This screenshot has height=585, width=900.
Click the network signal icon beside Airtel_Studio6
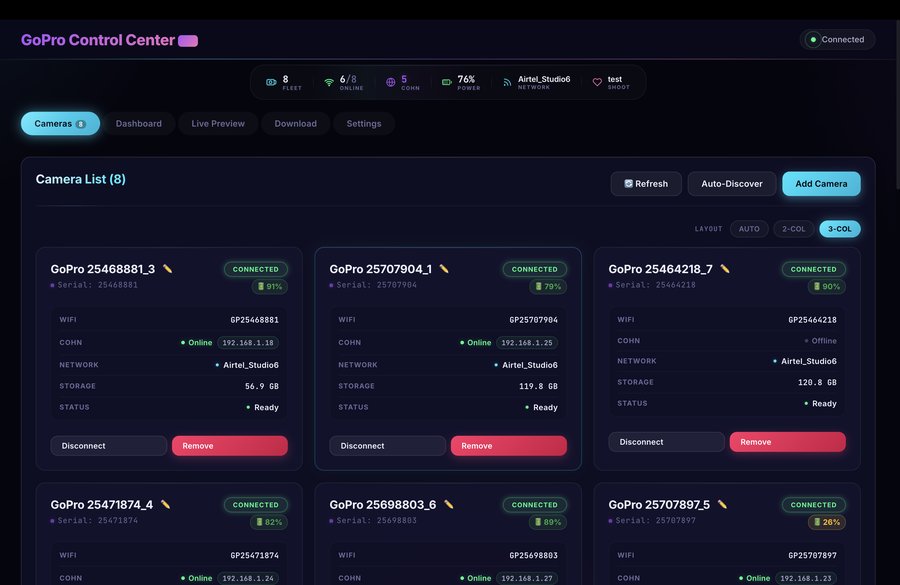coord(507,83)
